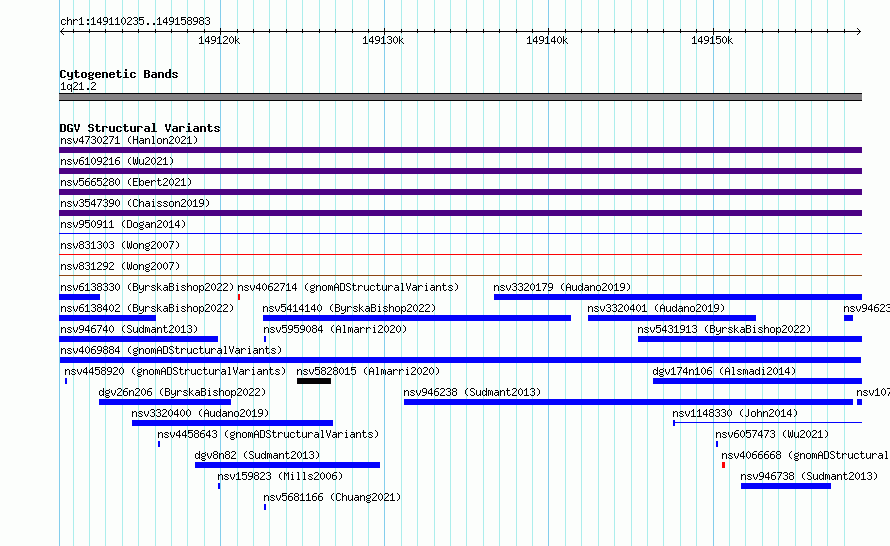Open the nsv946740 (Sudmant2013) label
This screenshot has height=546, width=890.
pyautogui.click(x=129, y=329)
